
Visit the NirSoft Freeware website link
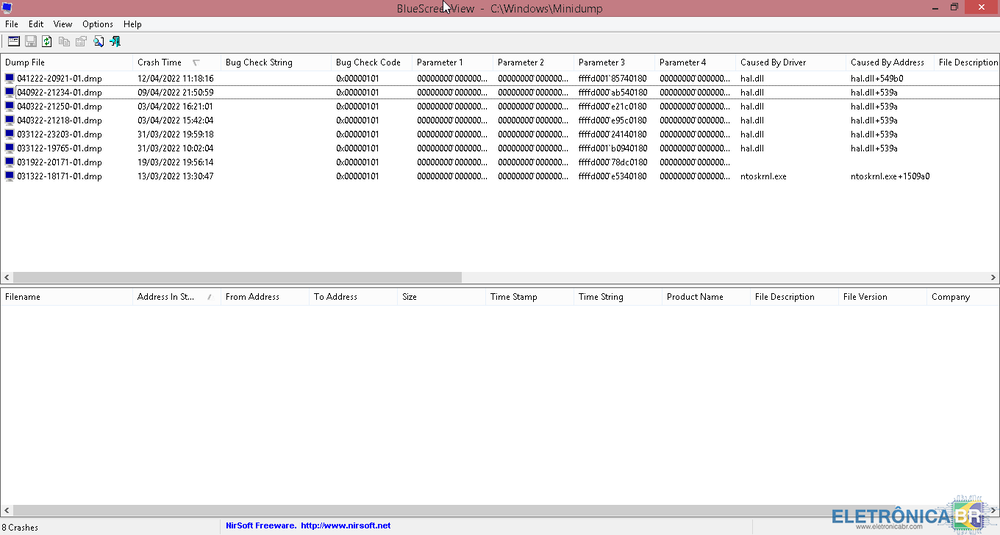click(x=308, y=525)
